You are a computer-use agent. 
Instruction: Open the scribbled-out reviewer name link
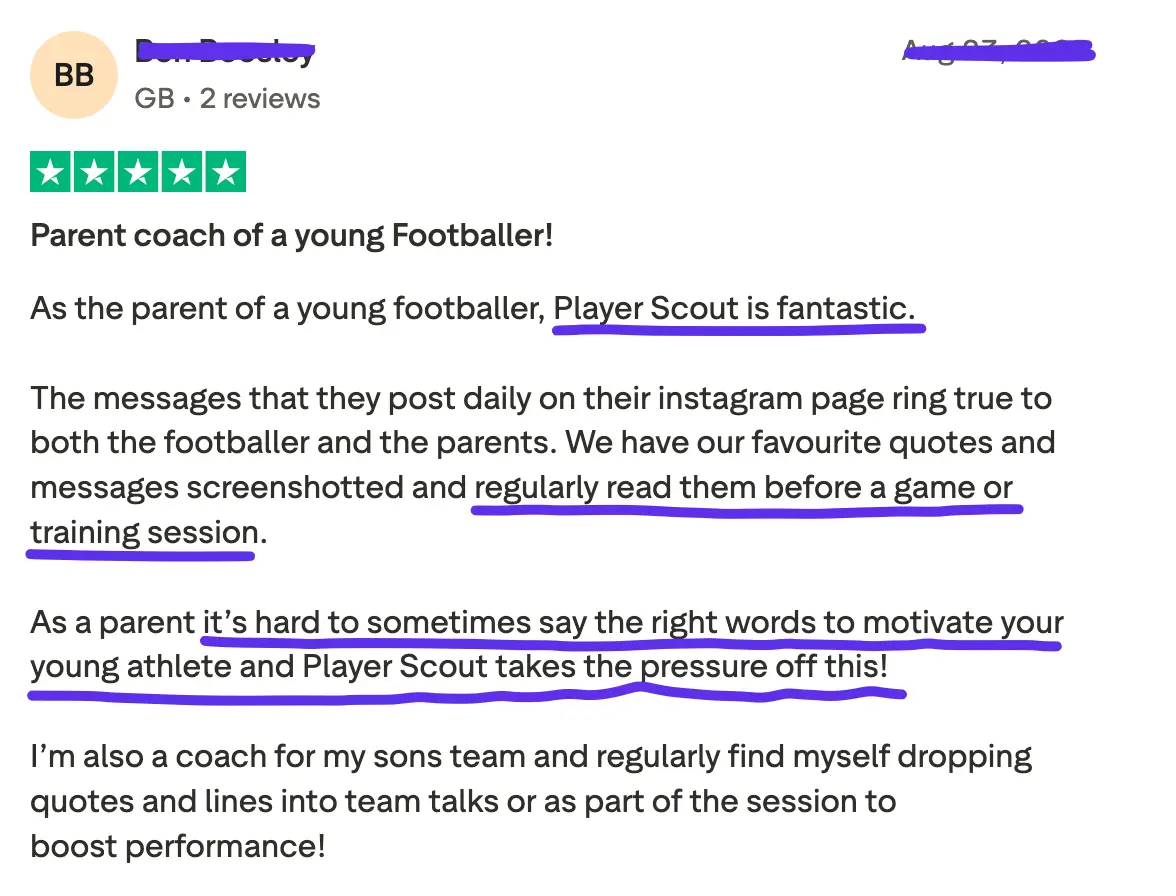(x=225, y=52)
